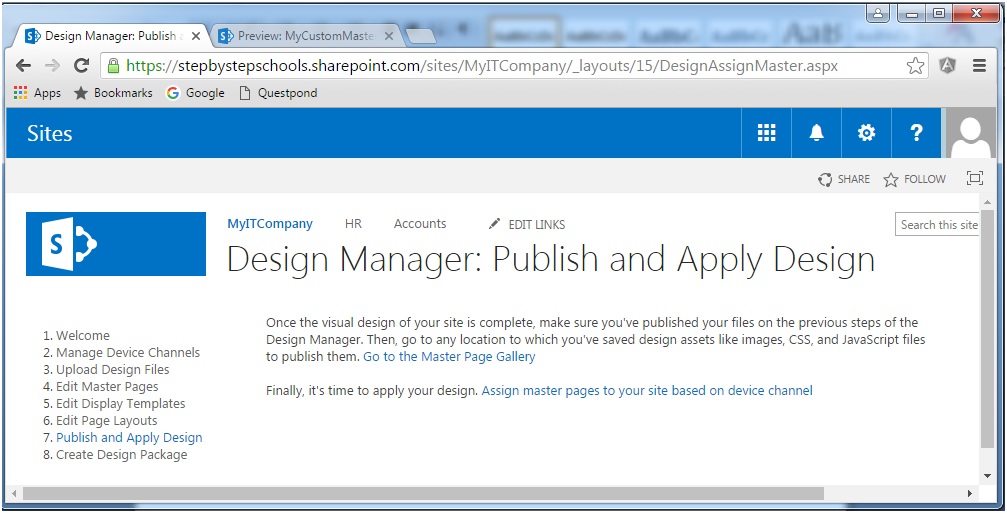Toggle focus on content icon

tap(975, 178)
